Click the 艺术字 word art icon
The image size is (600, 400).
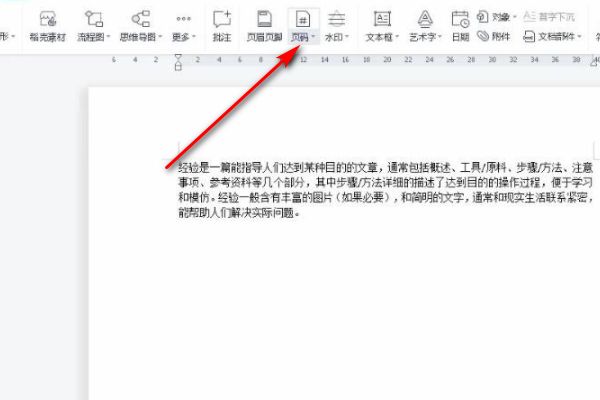(425, 19)
